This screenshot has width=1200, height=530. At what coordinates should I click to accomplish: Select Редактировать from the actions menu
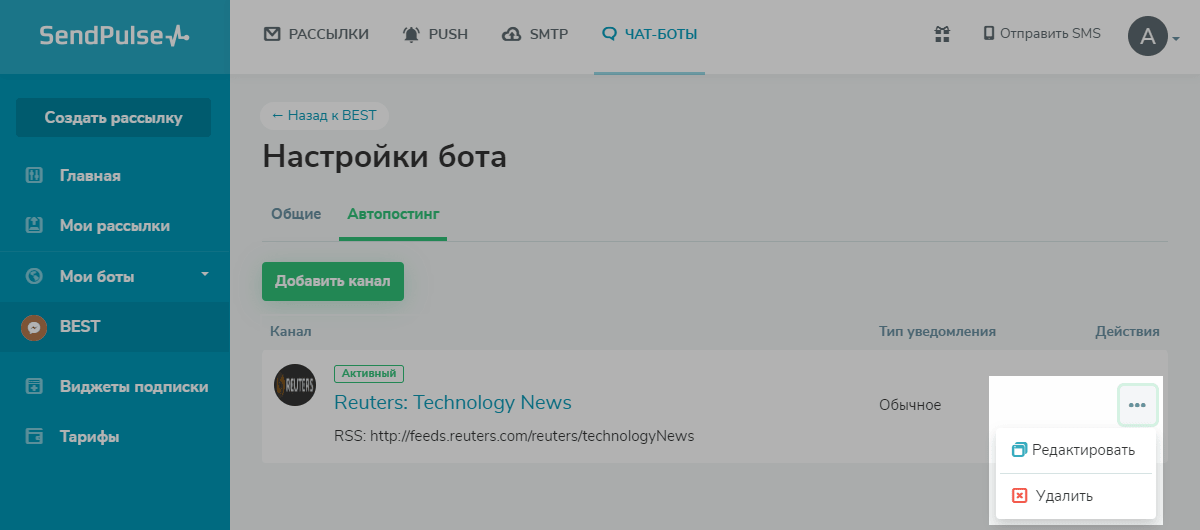(1075, 450)
